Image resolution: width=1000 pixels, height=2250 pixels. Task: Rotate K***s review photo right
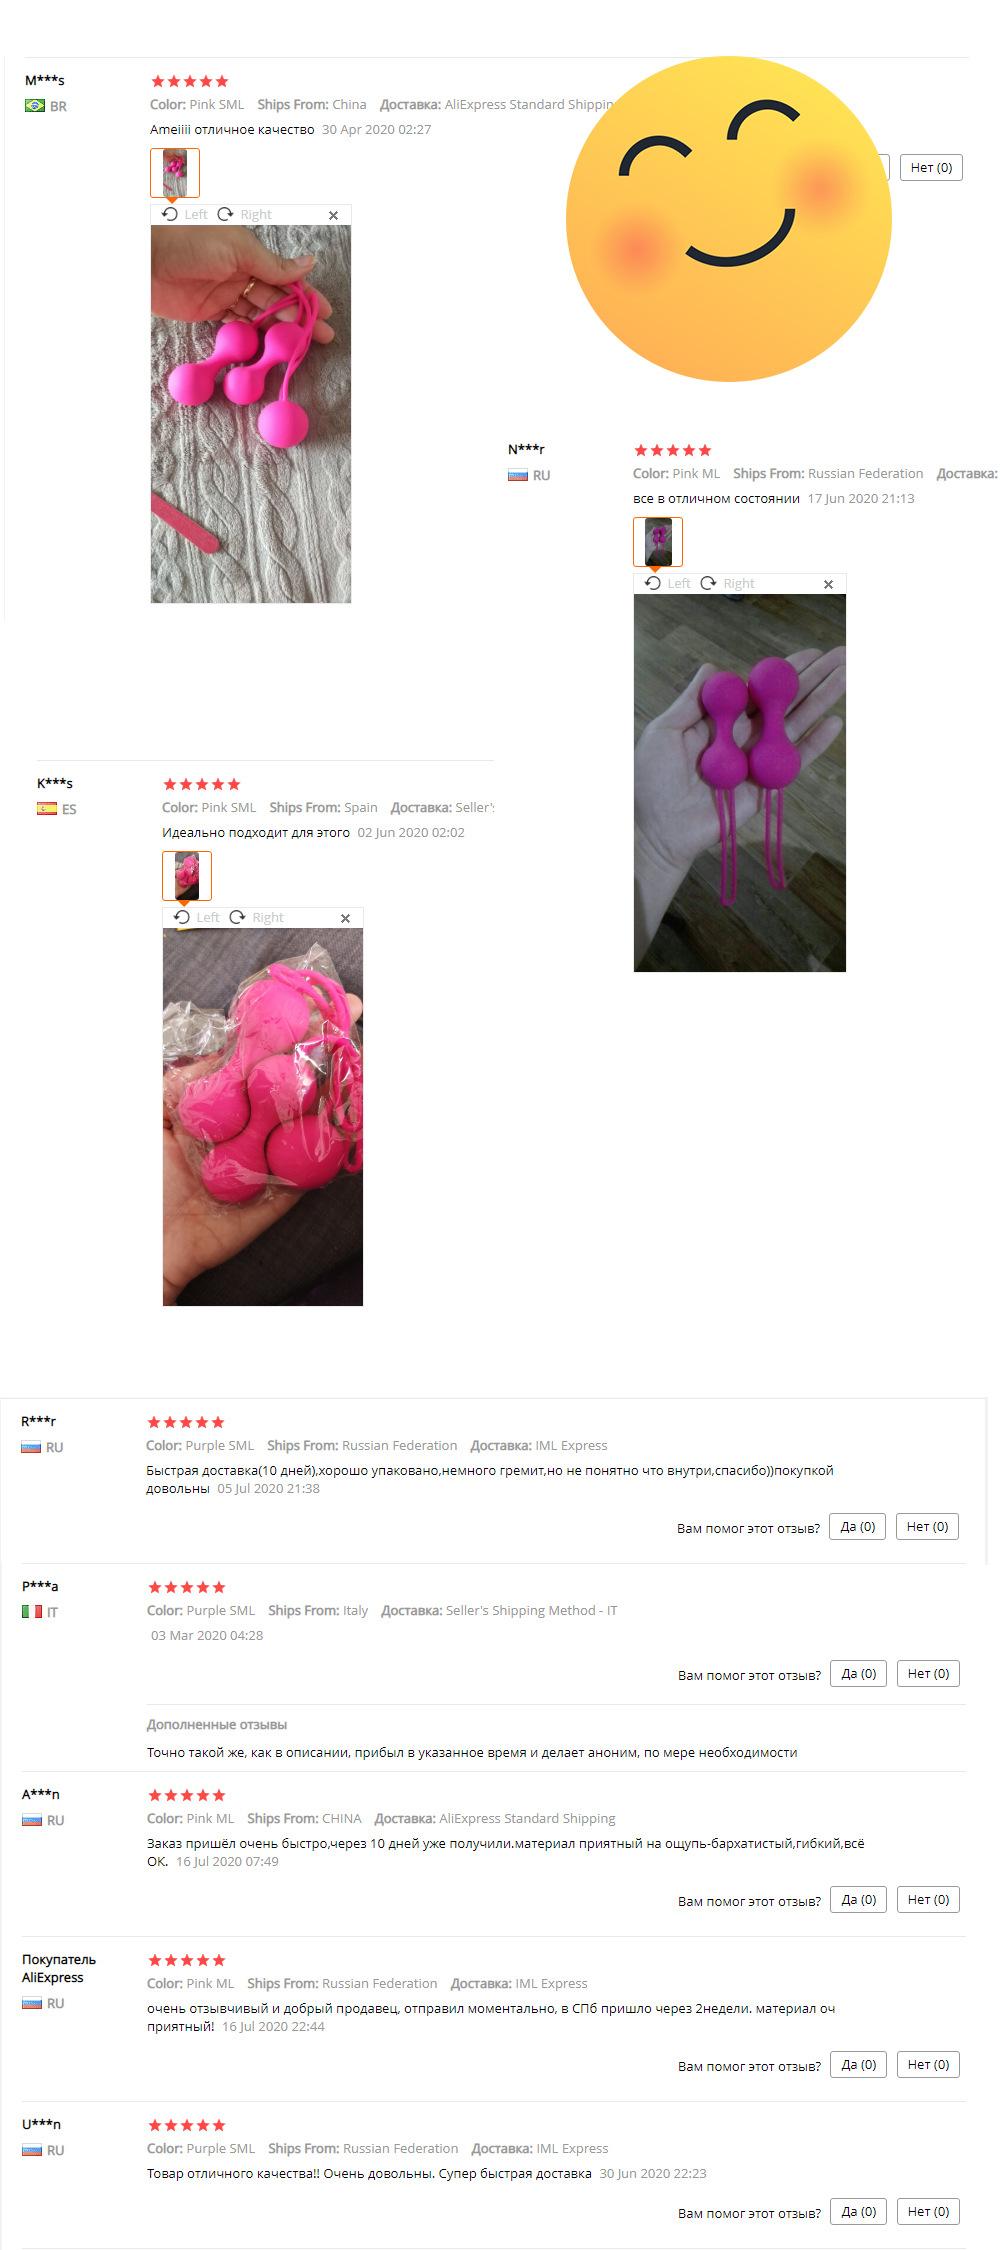pyautogui.click(x=257, y=917)
